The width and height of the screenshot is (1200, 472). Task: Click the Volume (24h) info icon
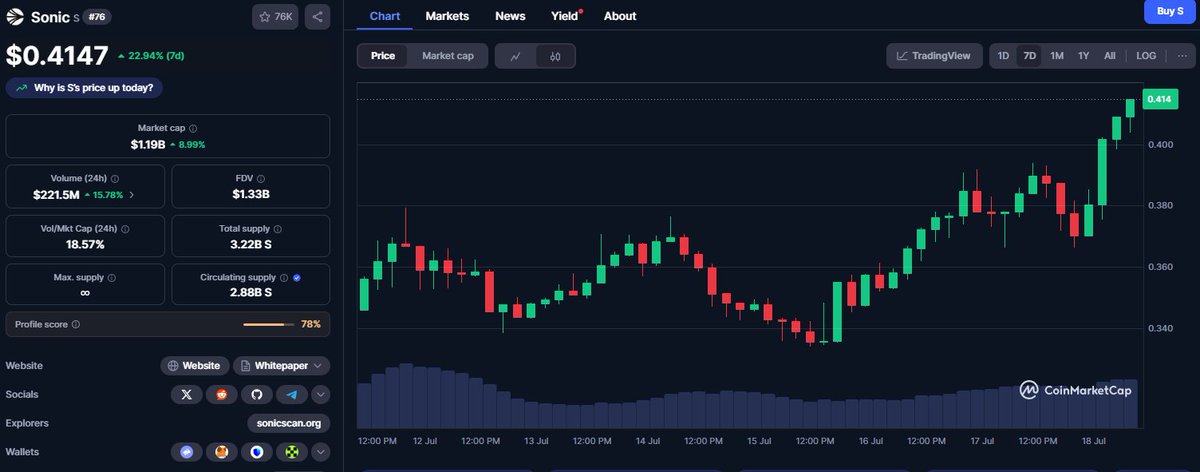[113, 178]
